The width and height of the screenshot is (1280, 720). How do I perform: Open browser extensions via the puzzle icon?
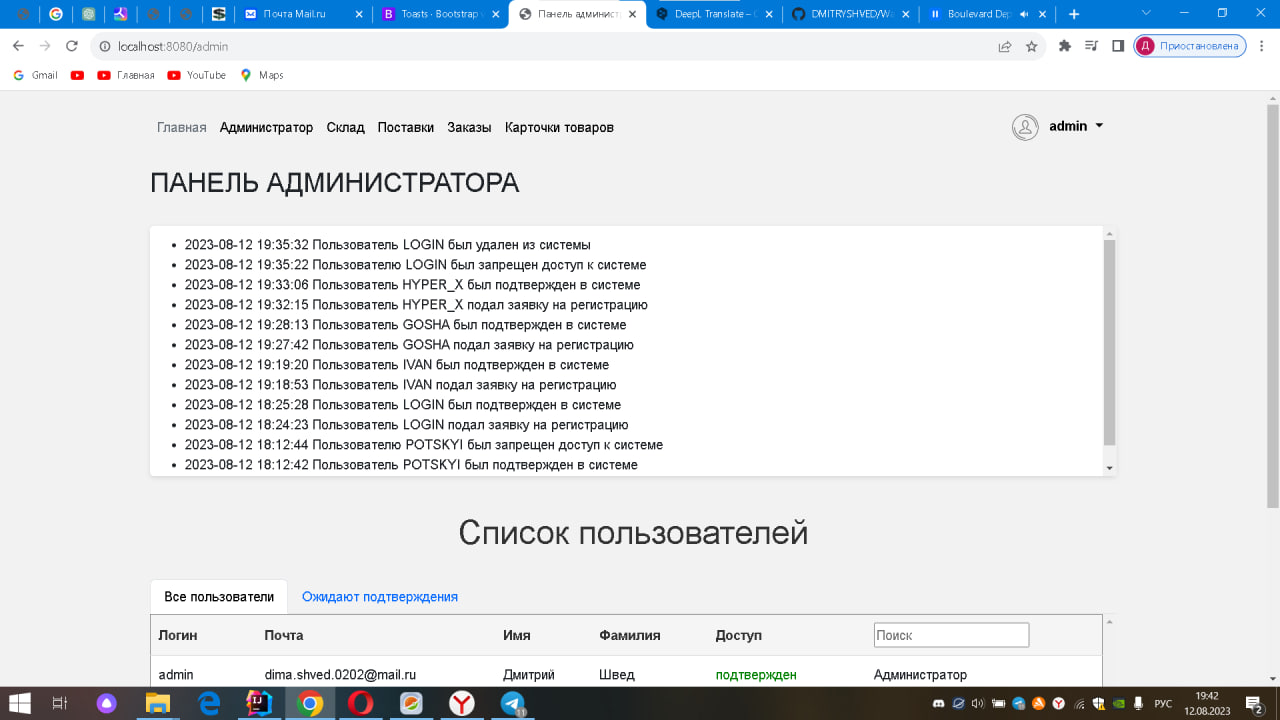tap(1064, 46)
